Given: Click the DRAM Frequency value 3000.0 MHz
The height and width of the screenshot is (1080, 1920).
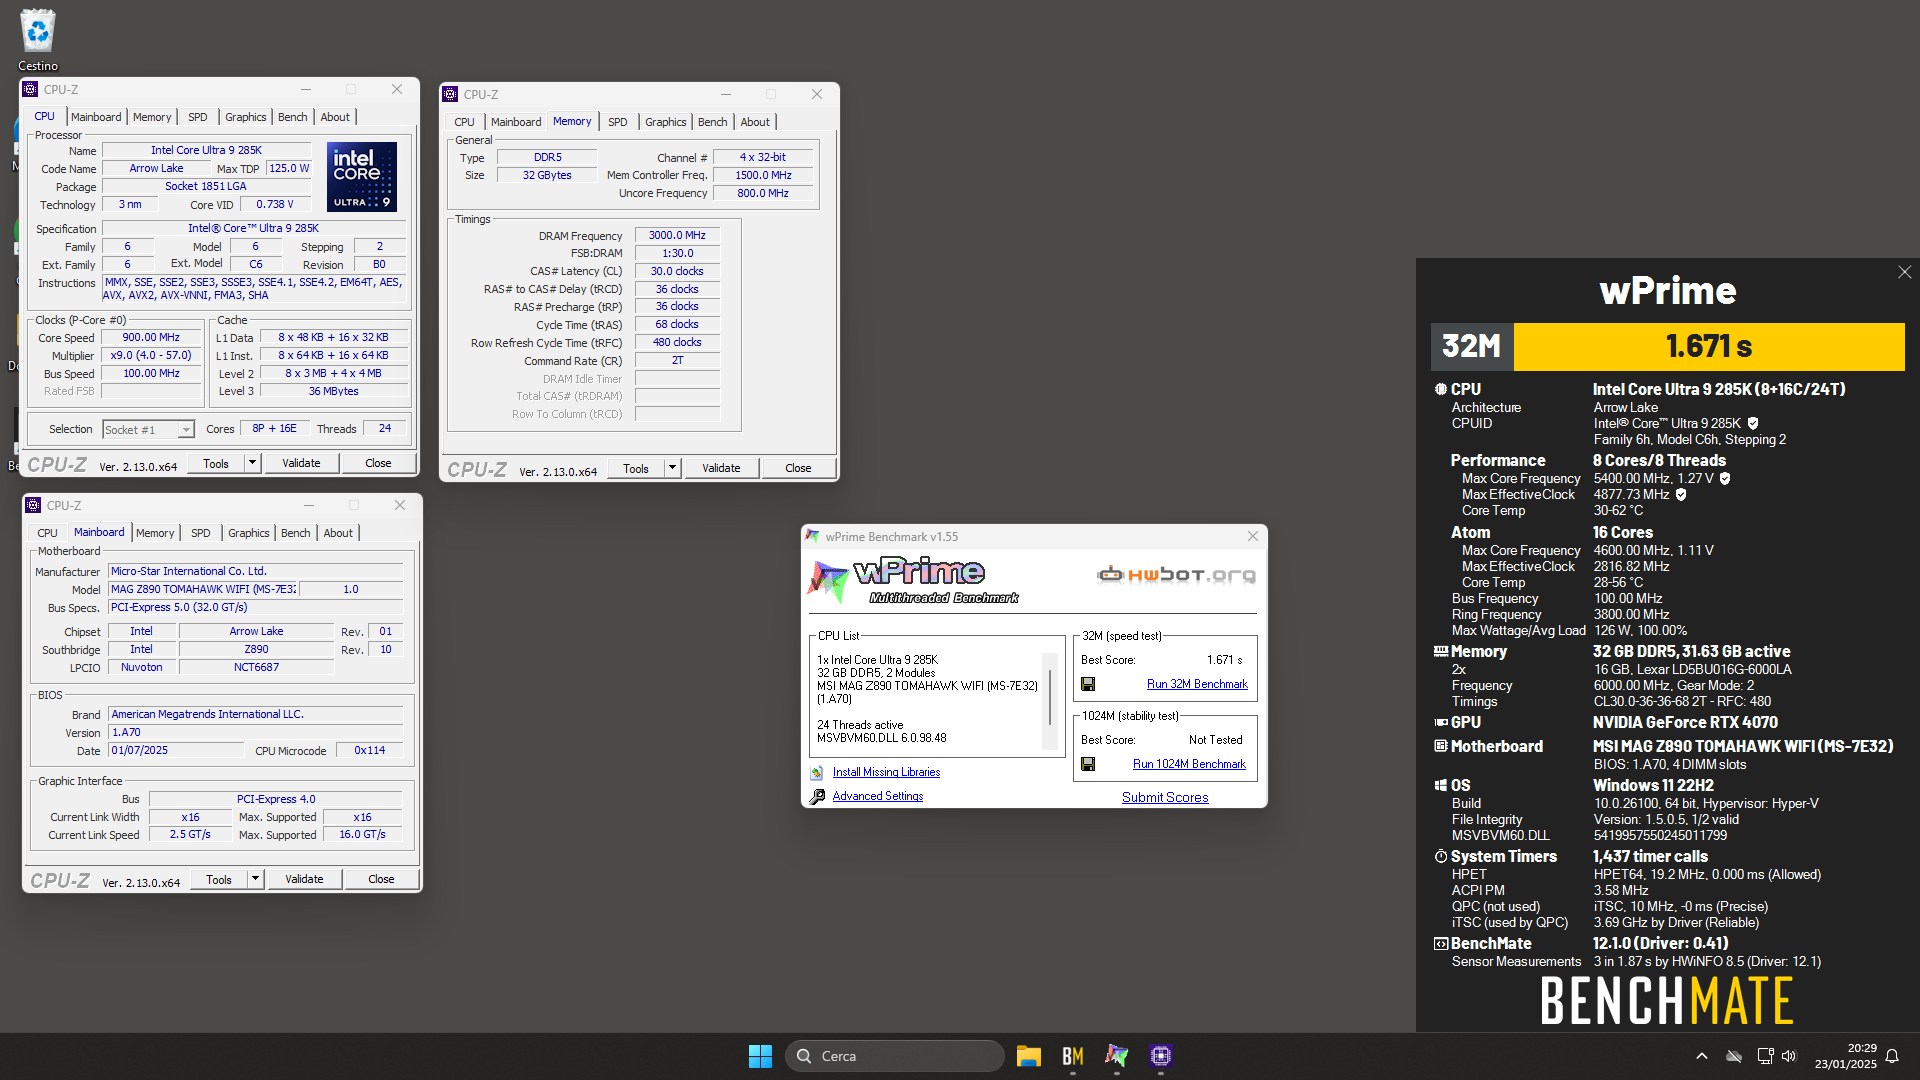Looking at the screenshot, I should (677, 236).
